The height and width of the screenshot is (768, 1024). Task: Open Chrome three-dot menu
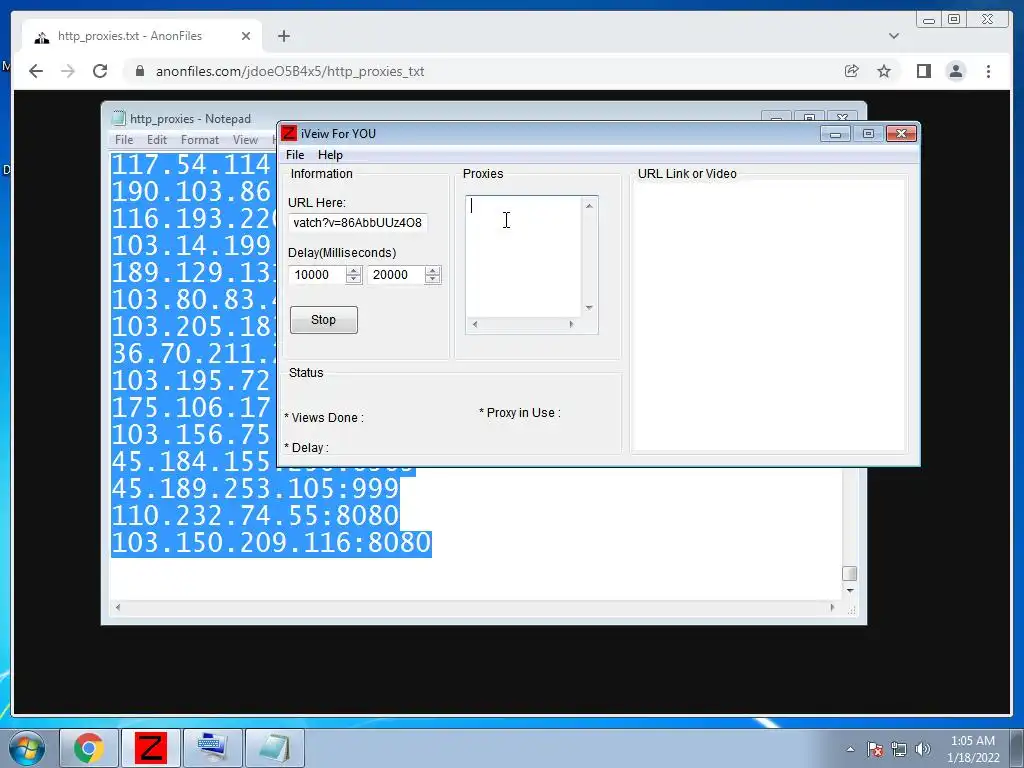coord(988,71)
